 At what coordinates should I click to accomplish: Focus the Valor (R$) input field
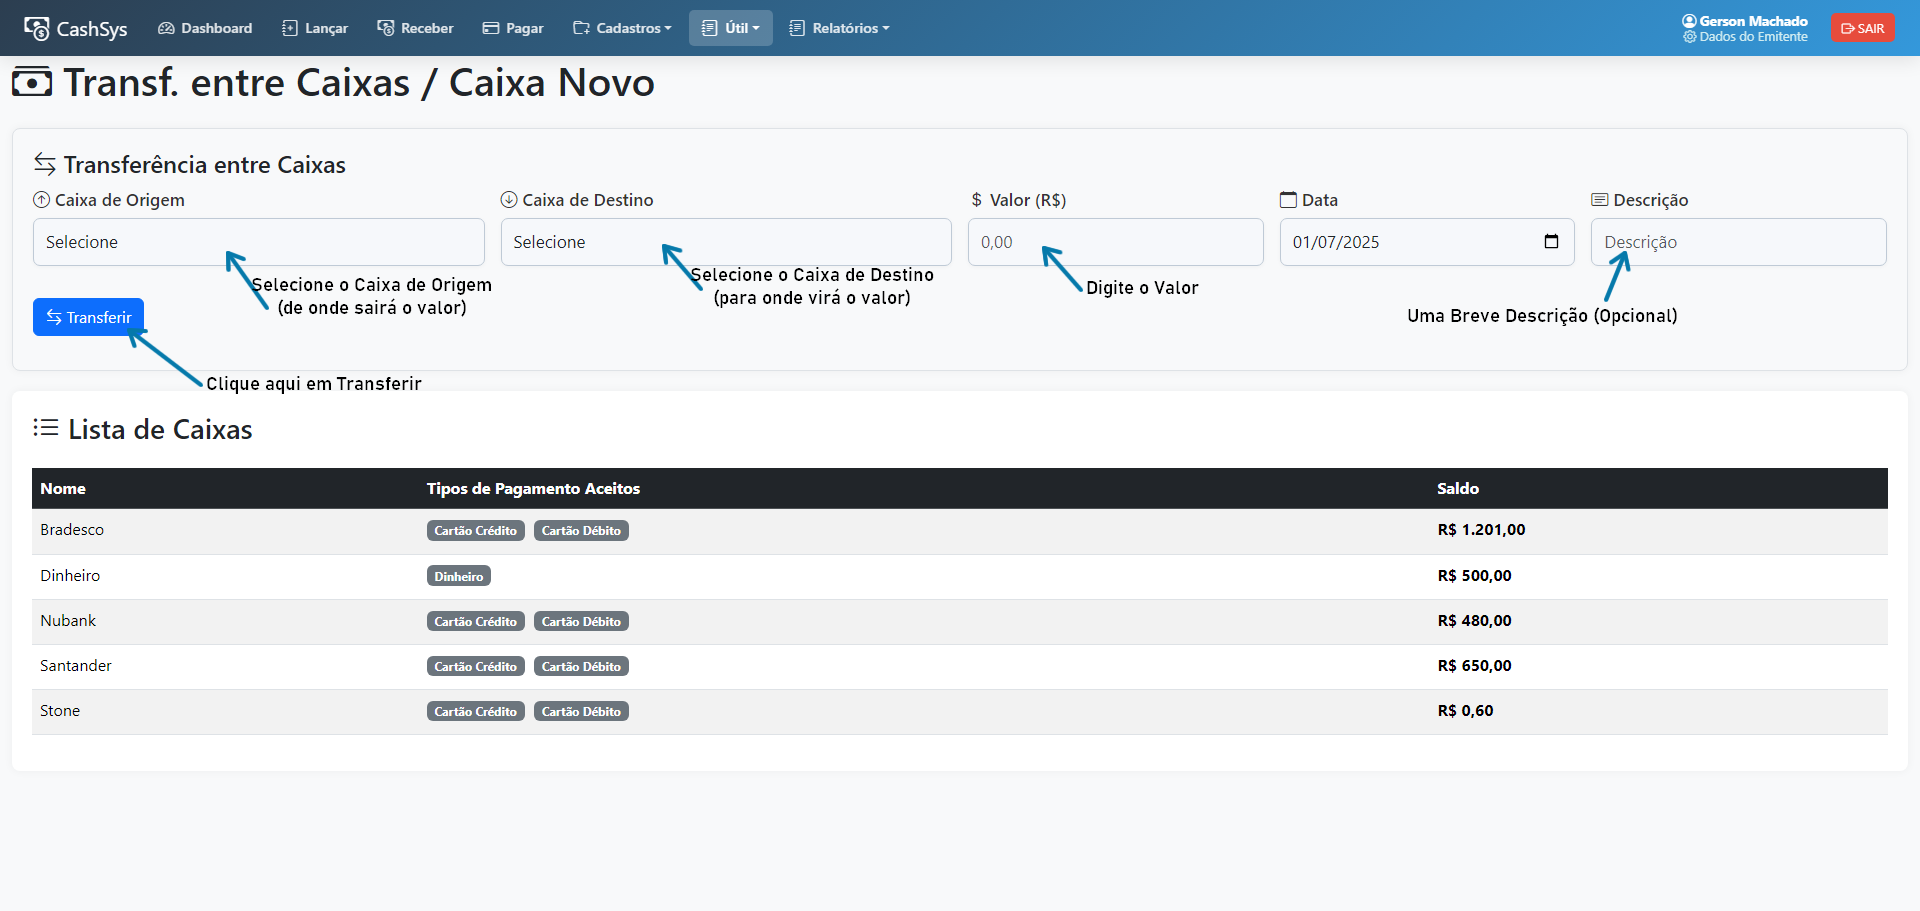pyautogui.click(x=1115, y=242)
